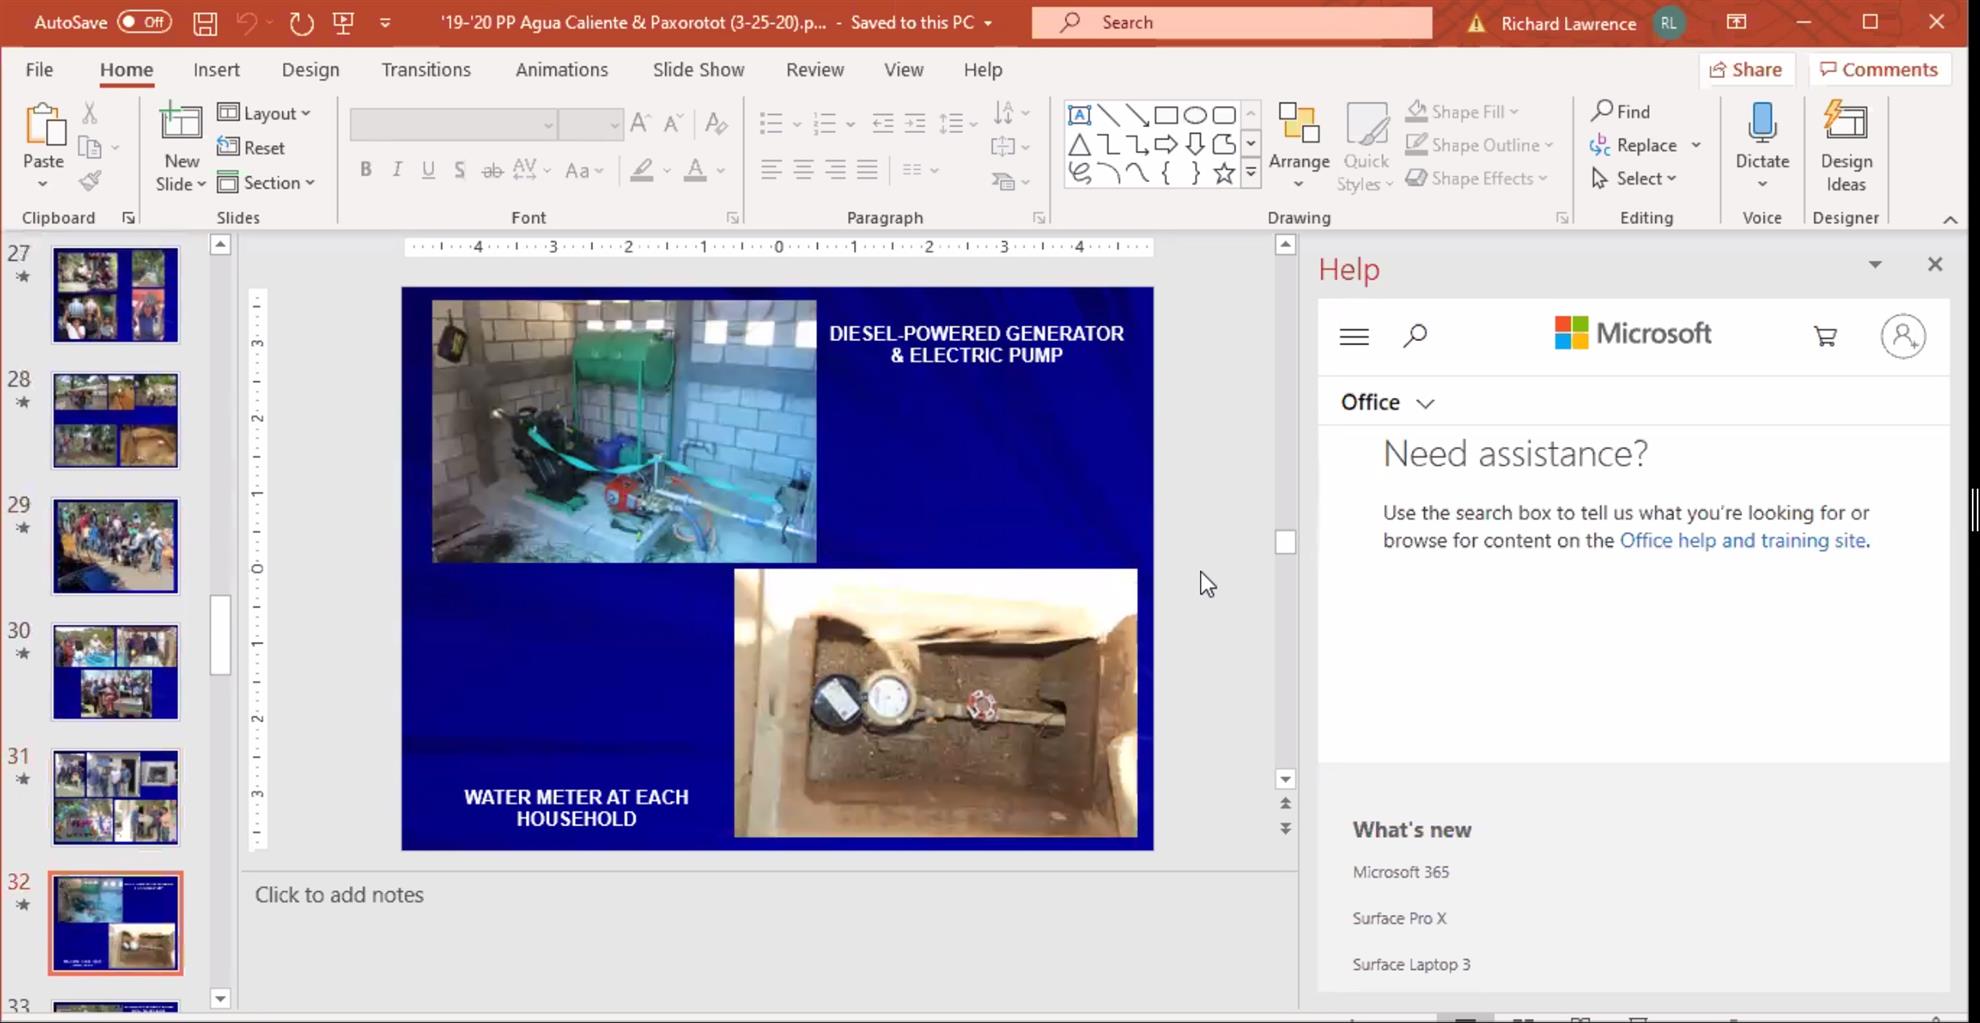This screenshot has height=1023, width=1980.
Task: Open the hamburger menu in Help pane
Action: coord(1354,337)
